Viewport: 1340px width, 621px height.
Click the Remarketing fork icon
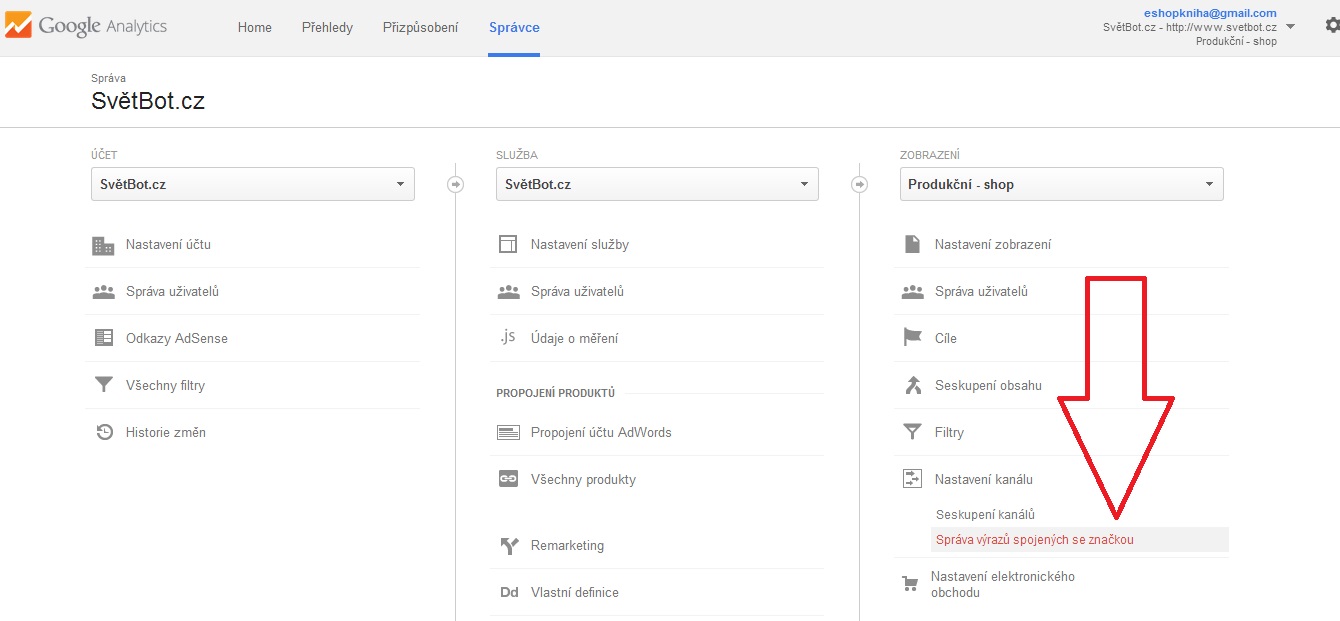click(x=509, y=546)
